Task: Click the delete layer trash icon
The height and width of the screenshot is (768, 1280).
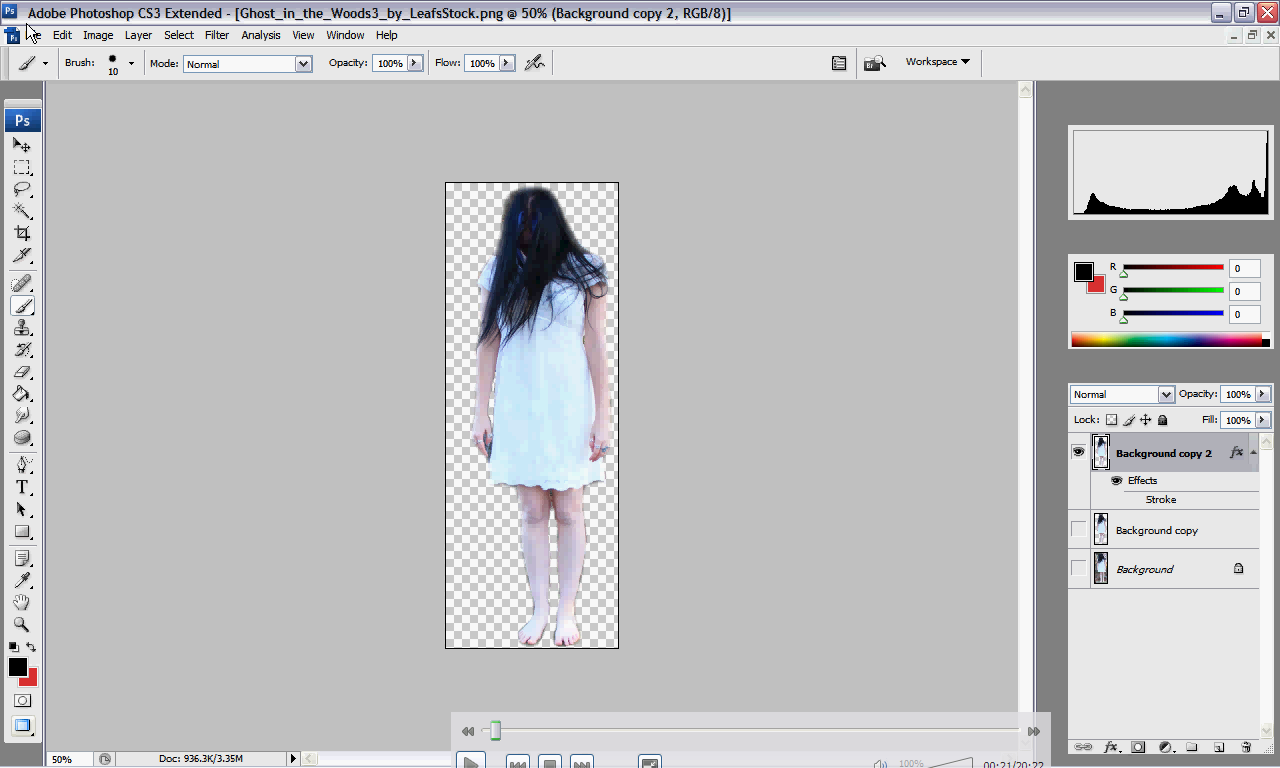Action: coord(1246,747)
